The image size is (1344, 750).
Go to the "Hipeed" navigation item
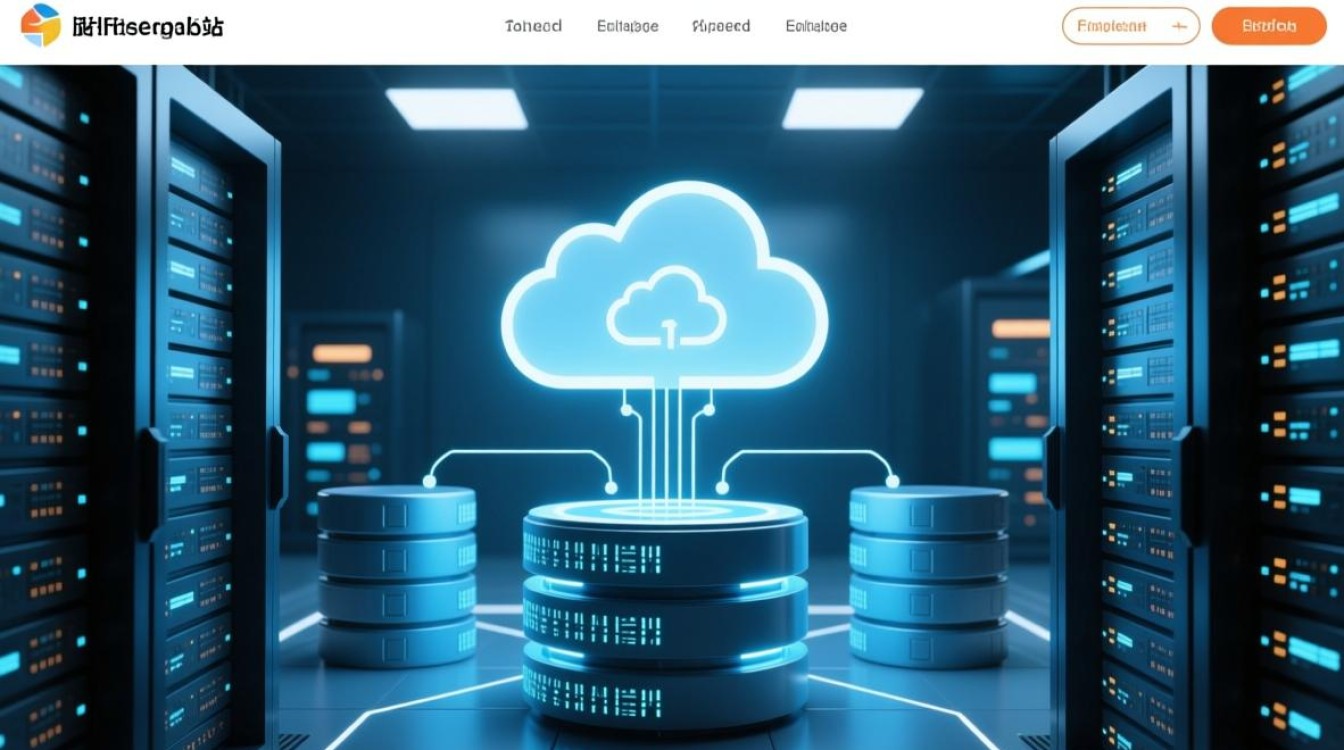pyautogui.click(x=721, y=27)
